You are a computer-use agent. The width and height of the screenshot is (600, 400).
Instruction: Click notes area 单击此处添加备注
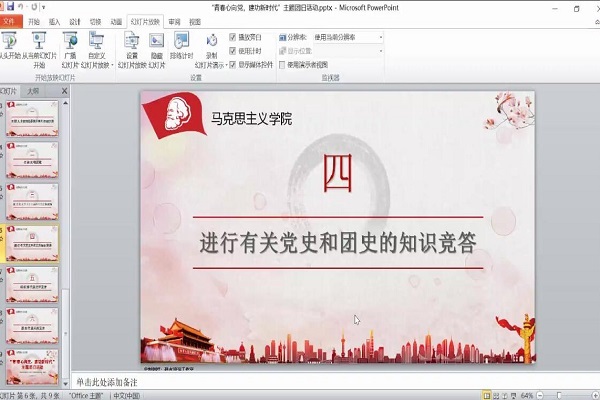coord(107,382)
